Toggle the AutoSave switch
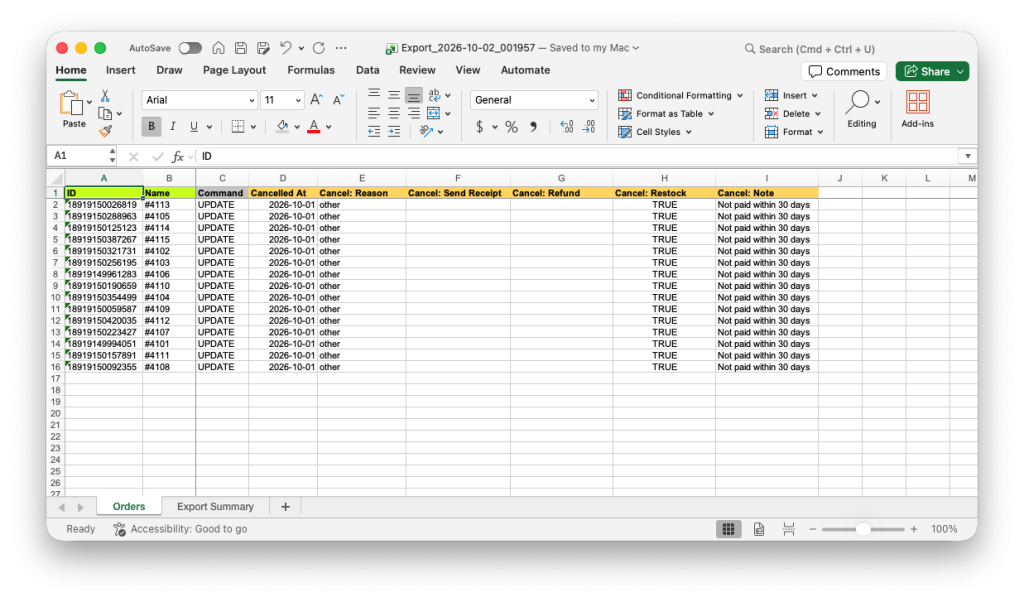1024x602 pixels. point(190,48)
